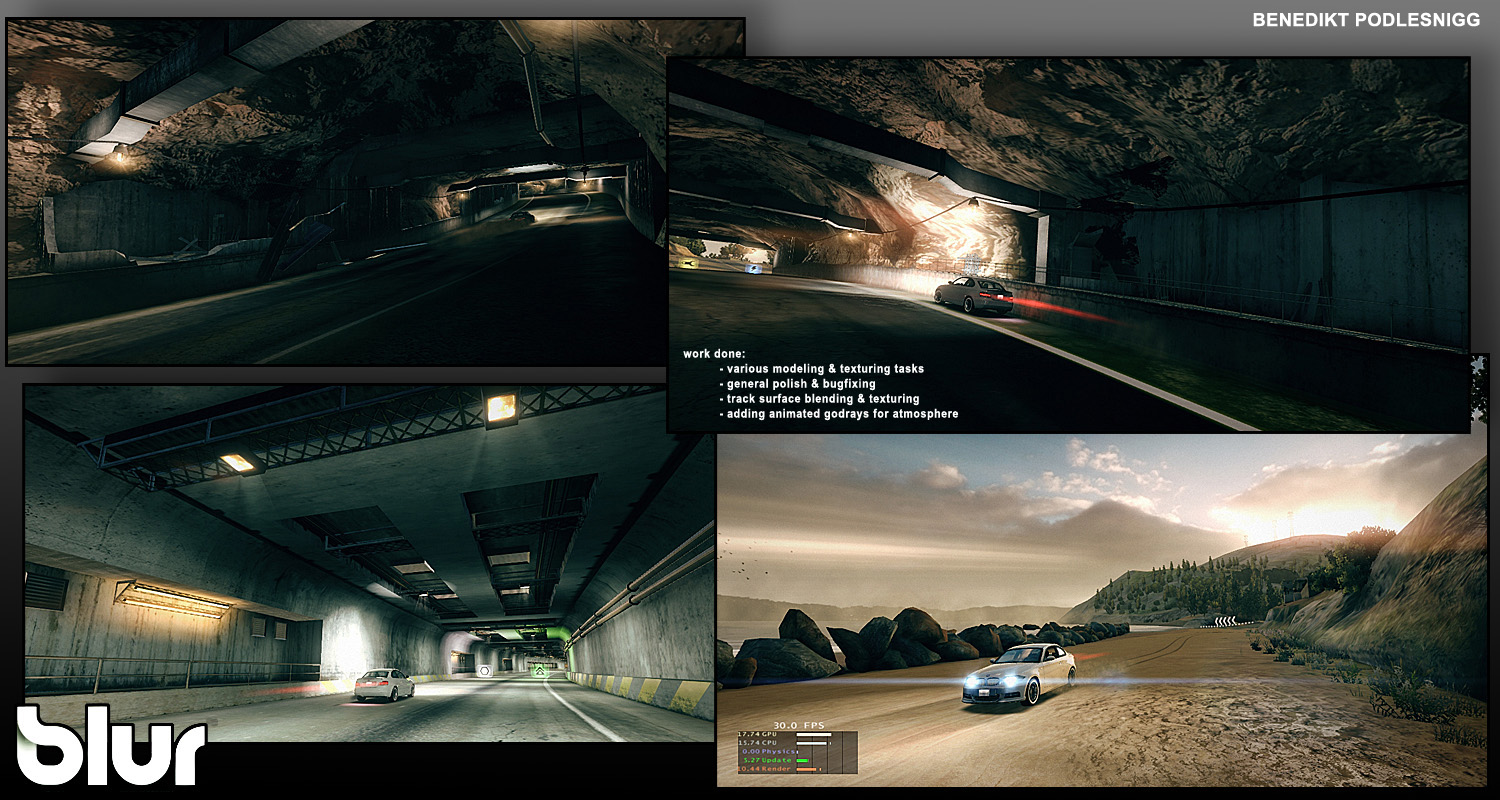Click the green Update timing bar

click(802, 760)
